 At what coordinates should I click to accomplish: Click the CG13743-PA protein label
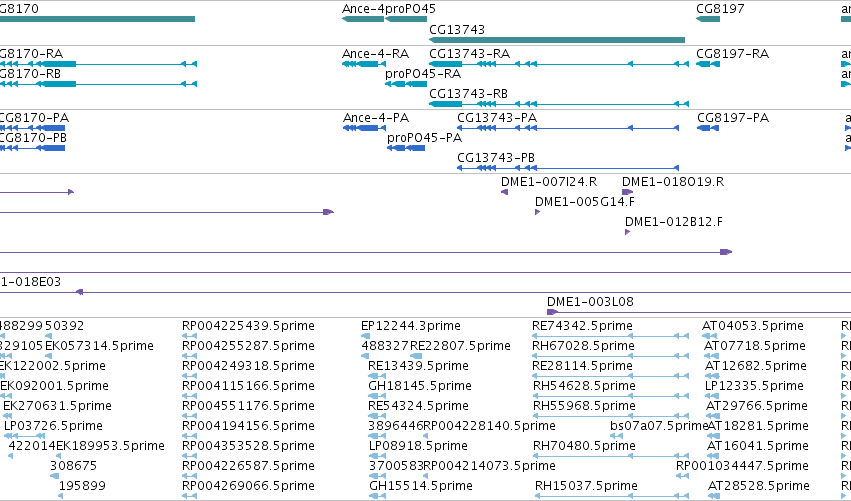[x=497, y=118]
